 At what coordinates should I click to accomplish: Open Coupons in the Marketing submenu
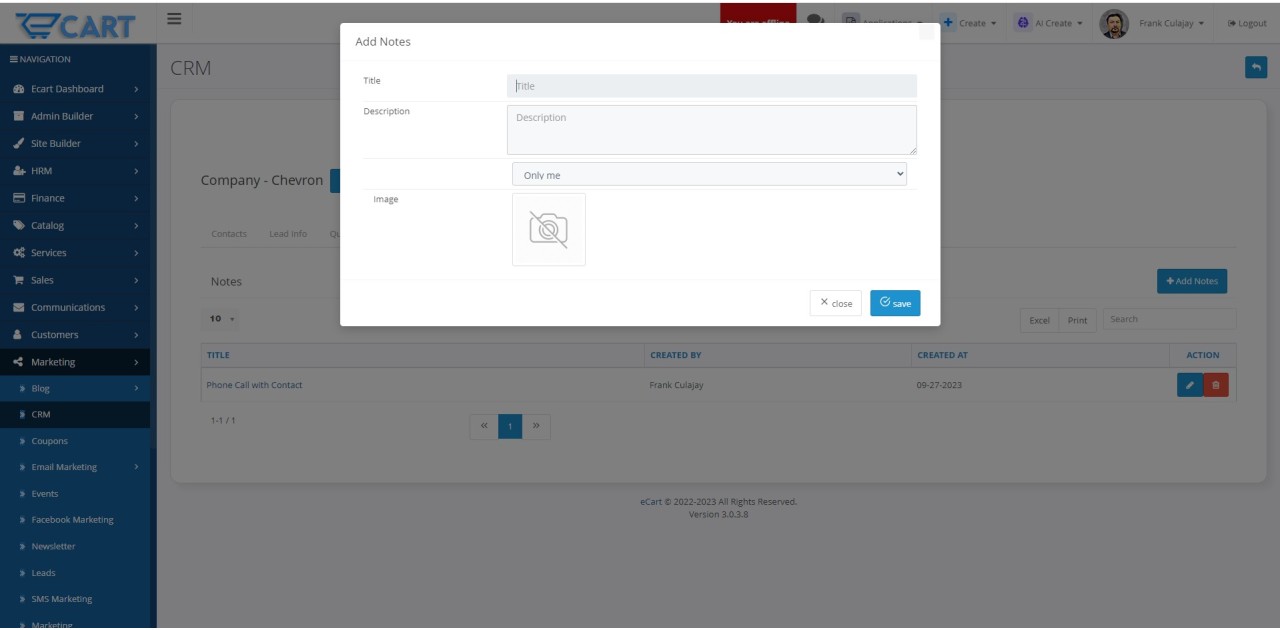pyautogui.click(x=75, y=441)
